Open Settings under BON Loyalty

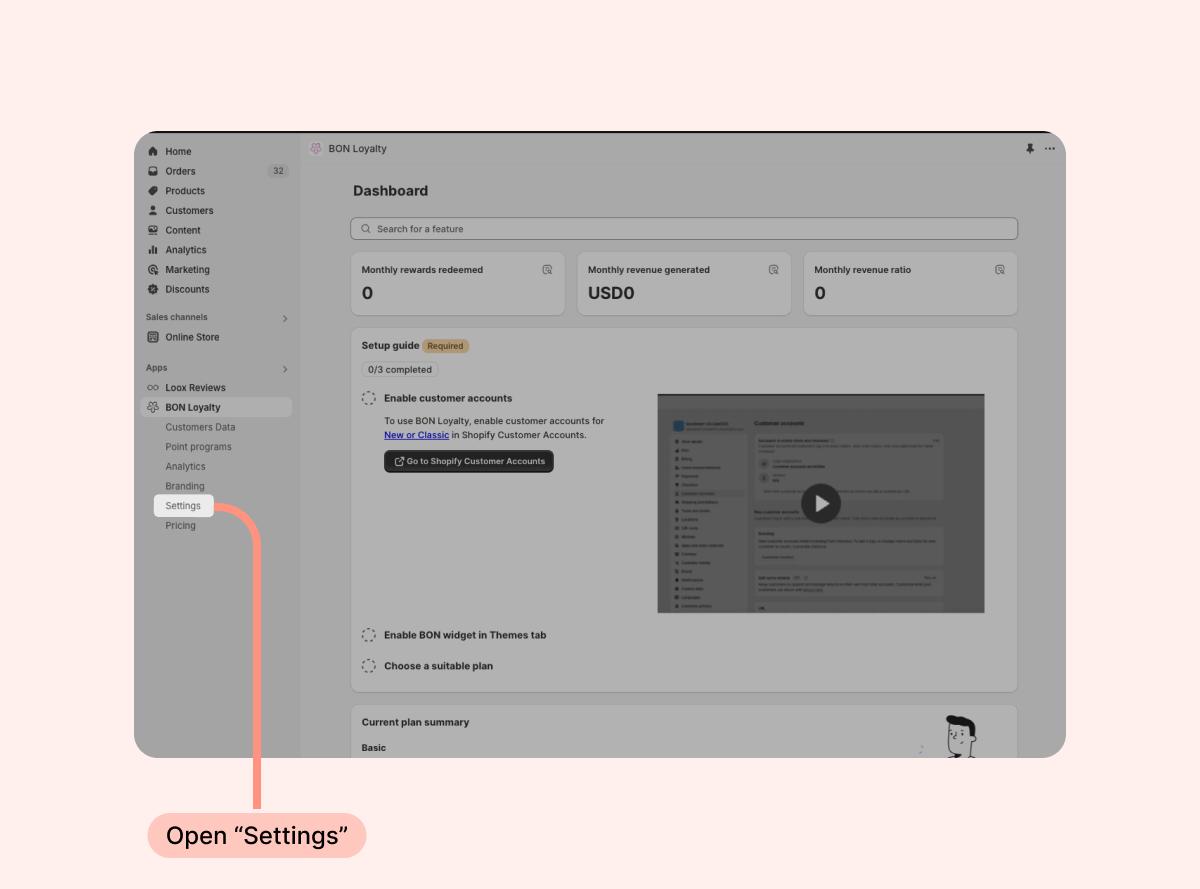184,506
